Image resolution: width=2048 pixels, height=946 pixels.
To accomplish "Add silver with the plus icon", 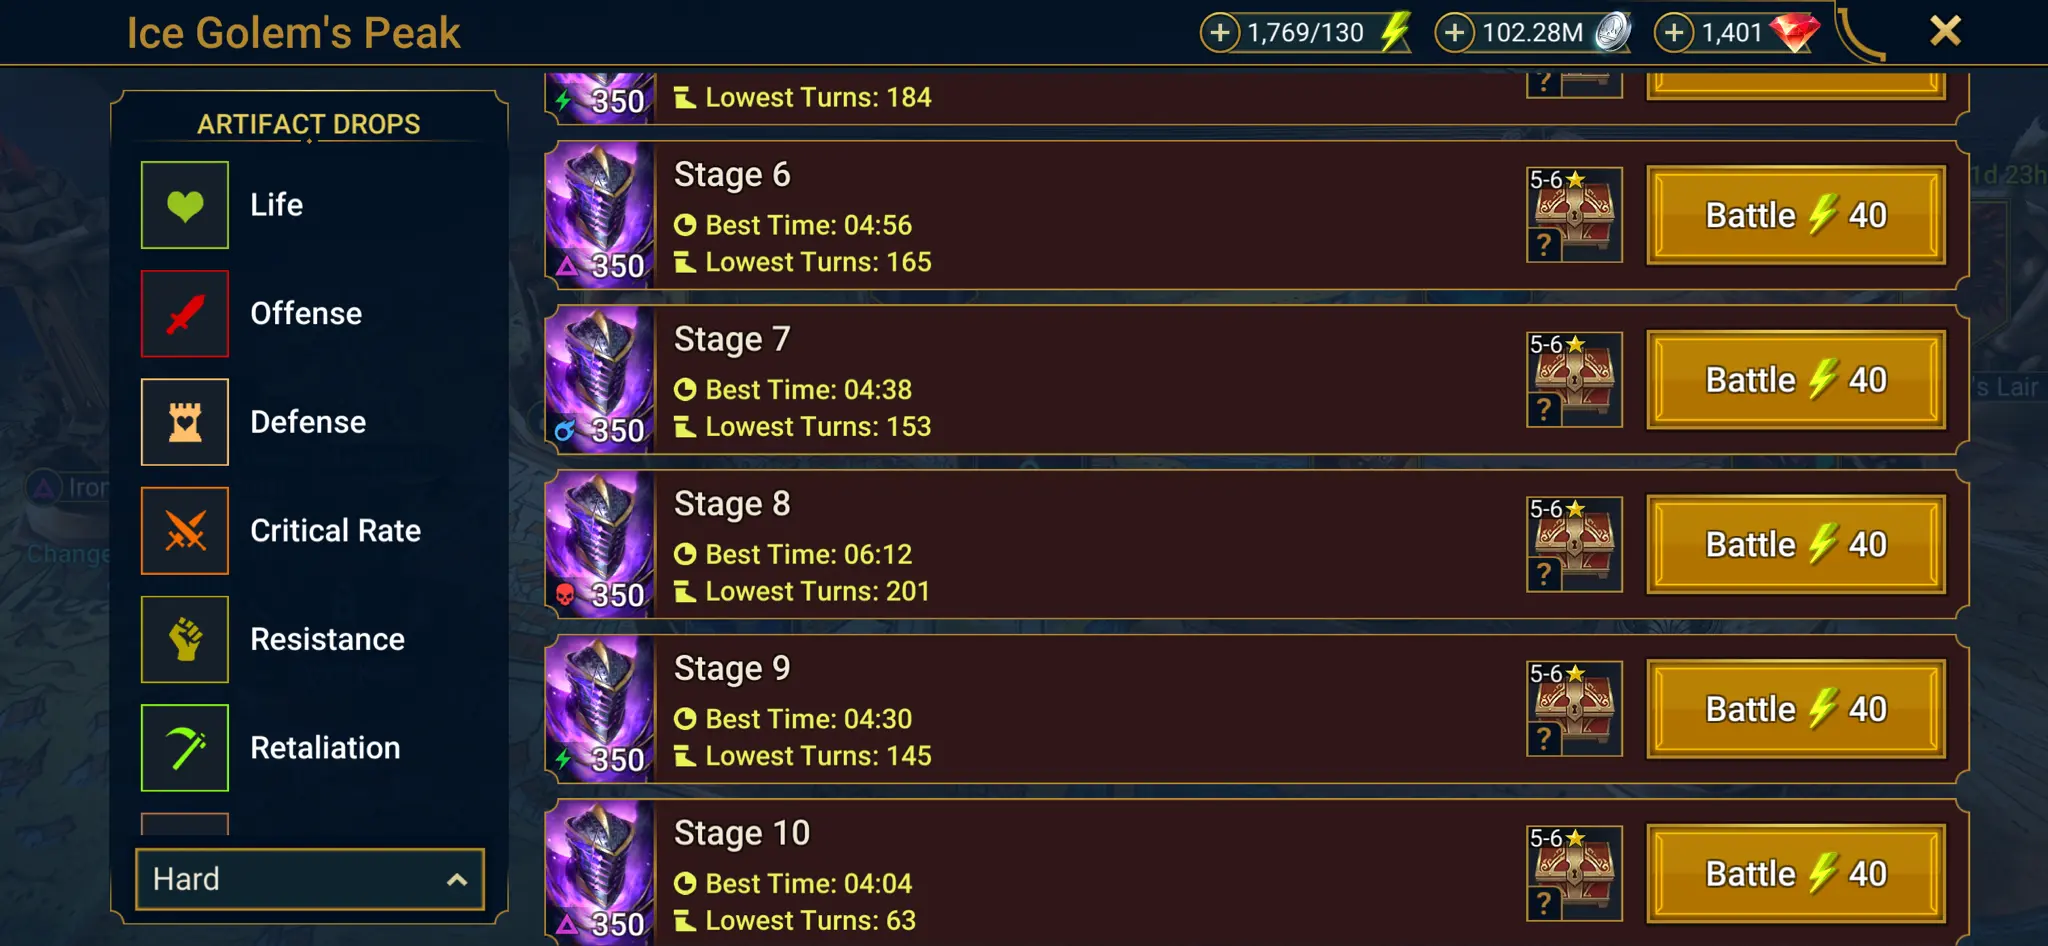I will pyautogui.click(x=1455, y=33).
